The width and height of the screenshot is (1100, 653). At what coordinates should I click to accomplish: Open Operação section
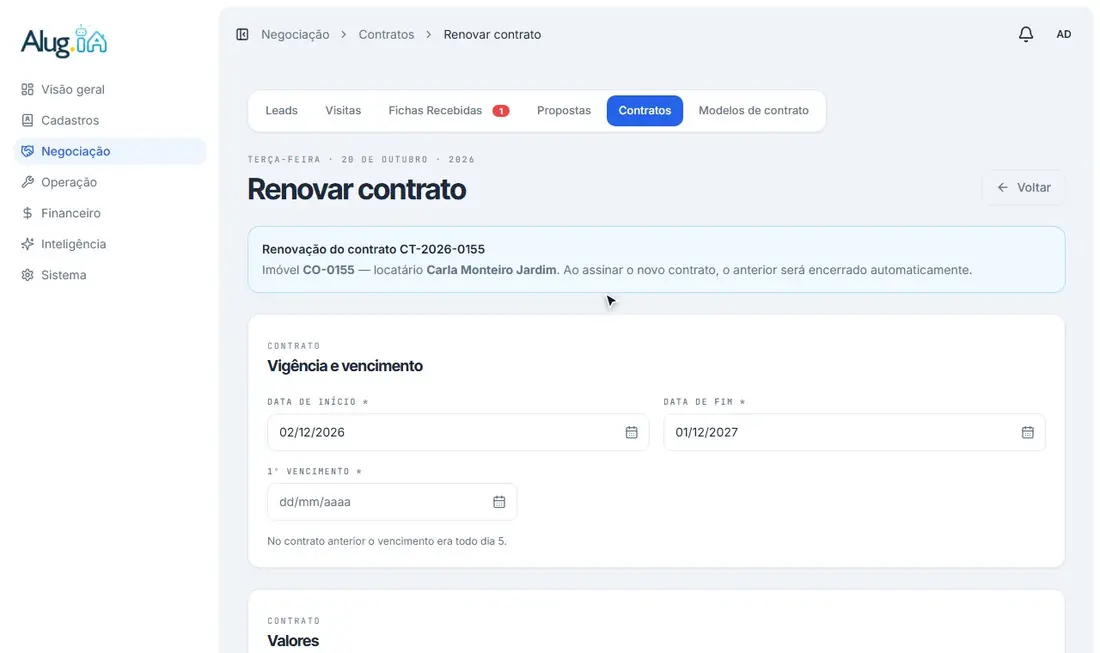(110, 182)
